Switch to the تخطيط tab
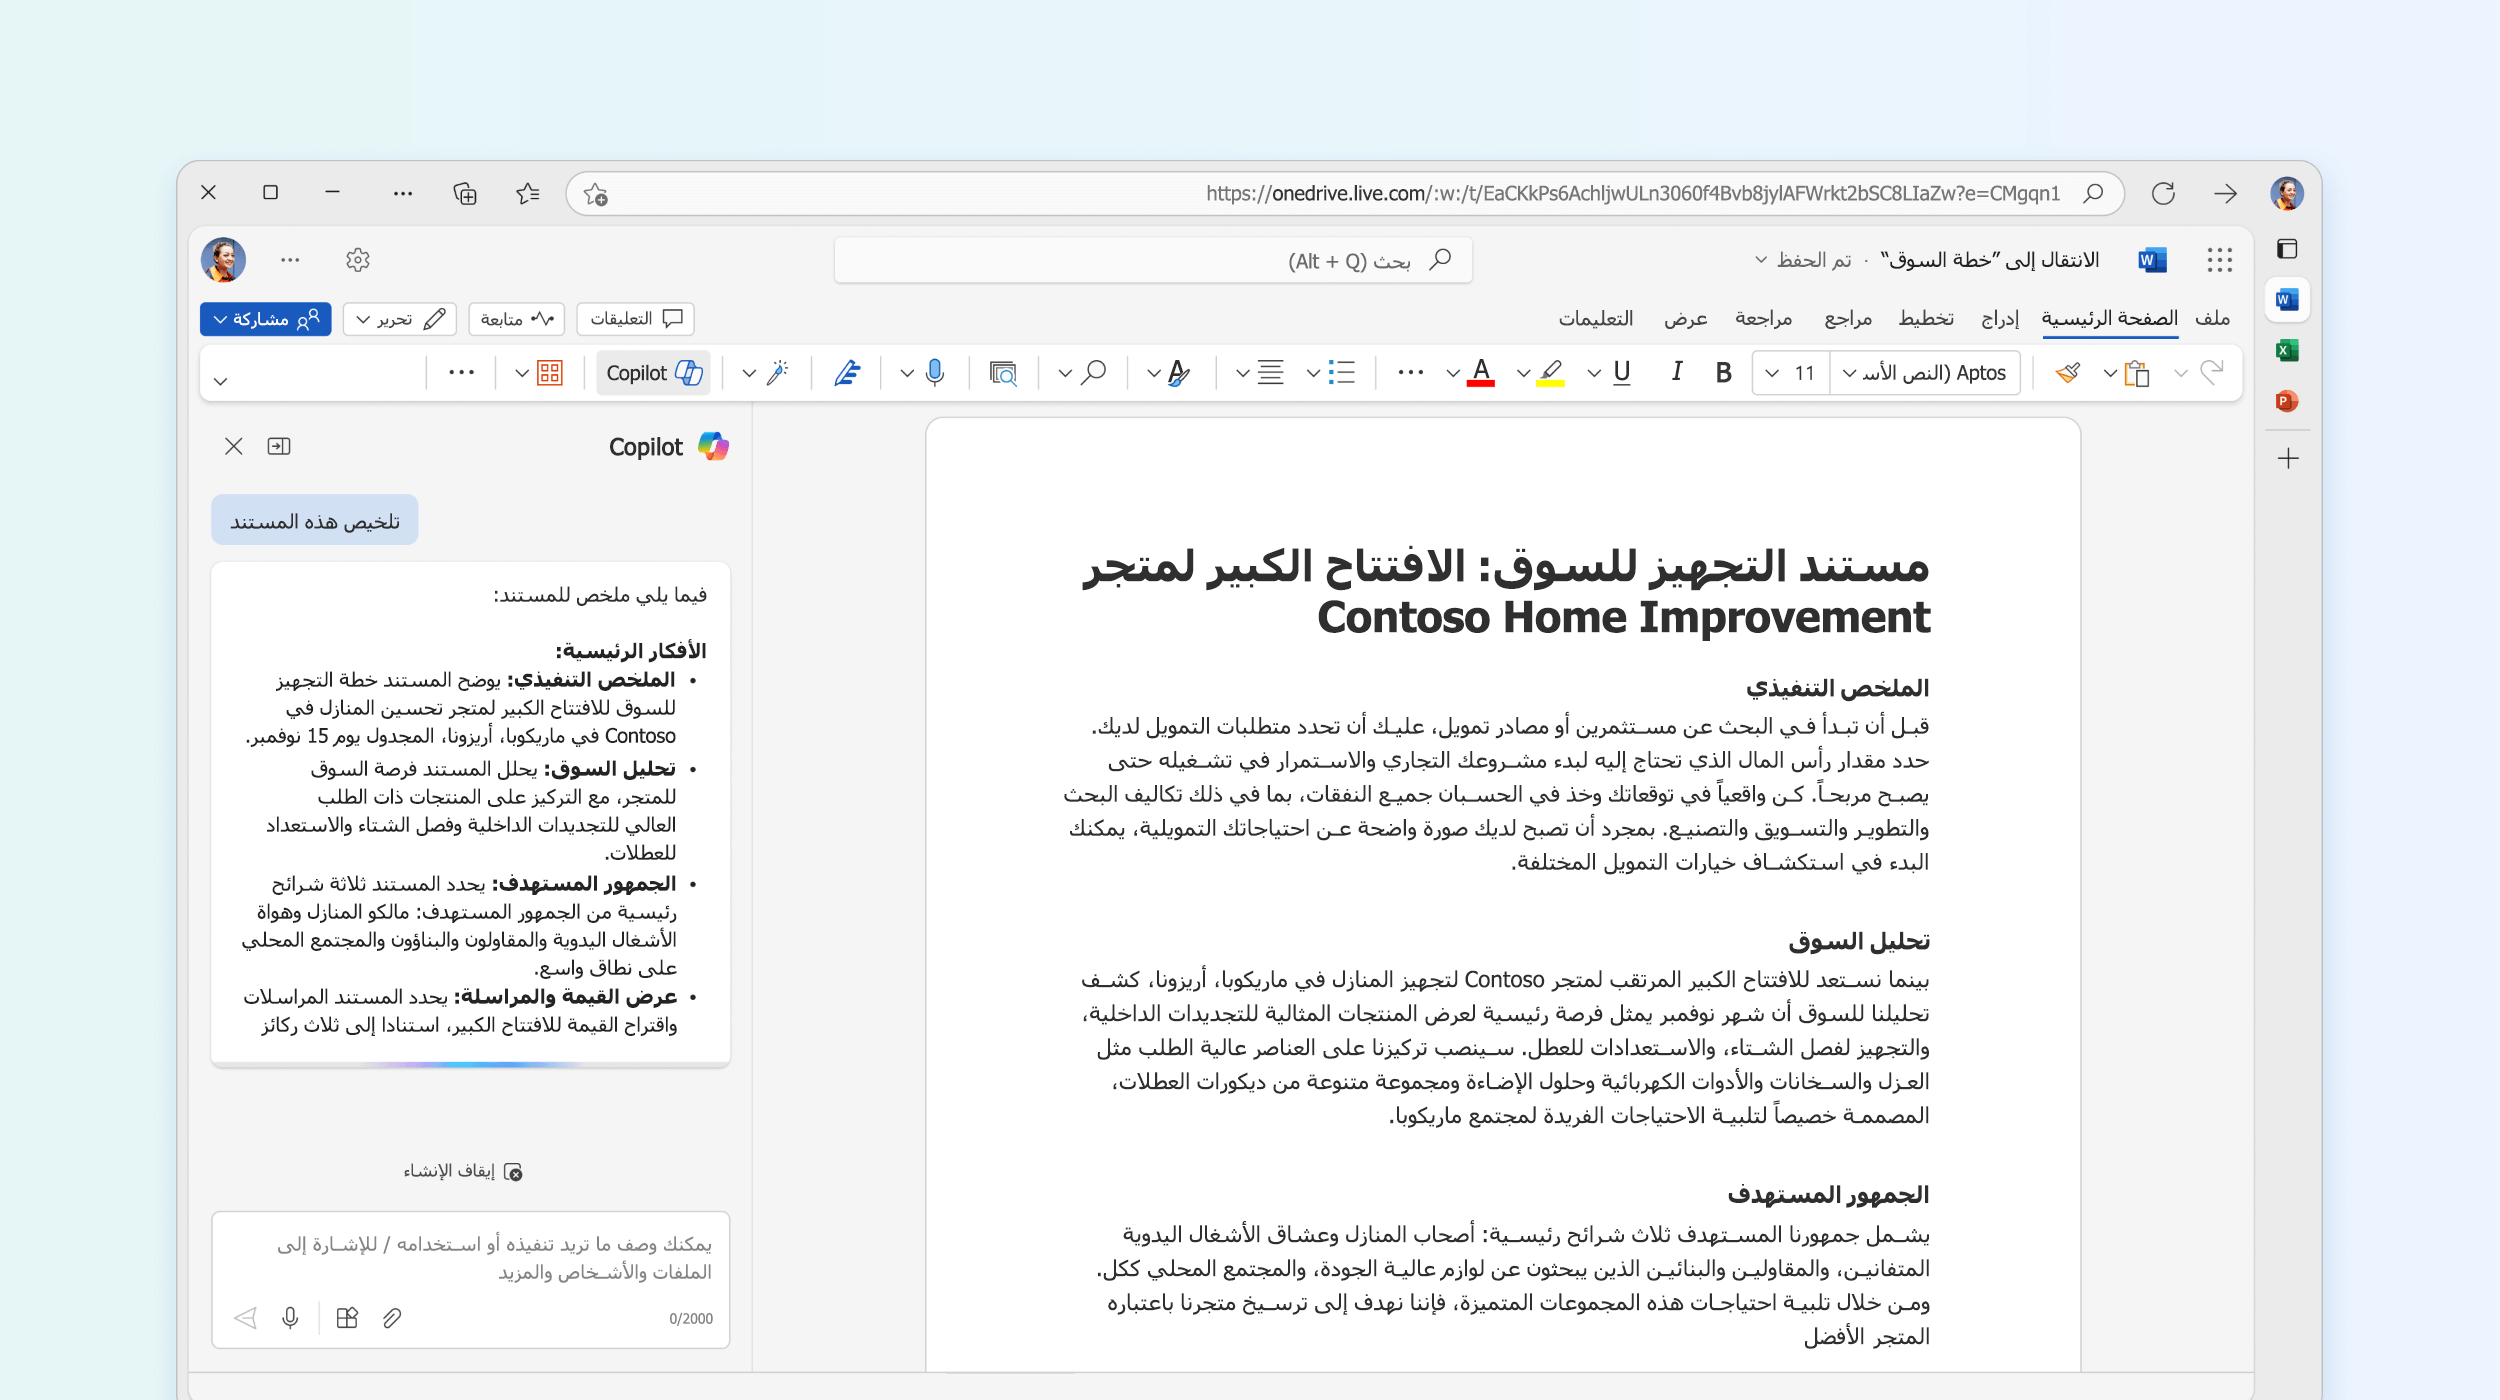This screenshot has width=2500, height=1400. point(1926,318)
